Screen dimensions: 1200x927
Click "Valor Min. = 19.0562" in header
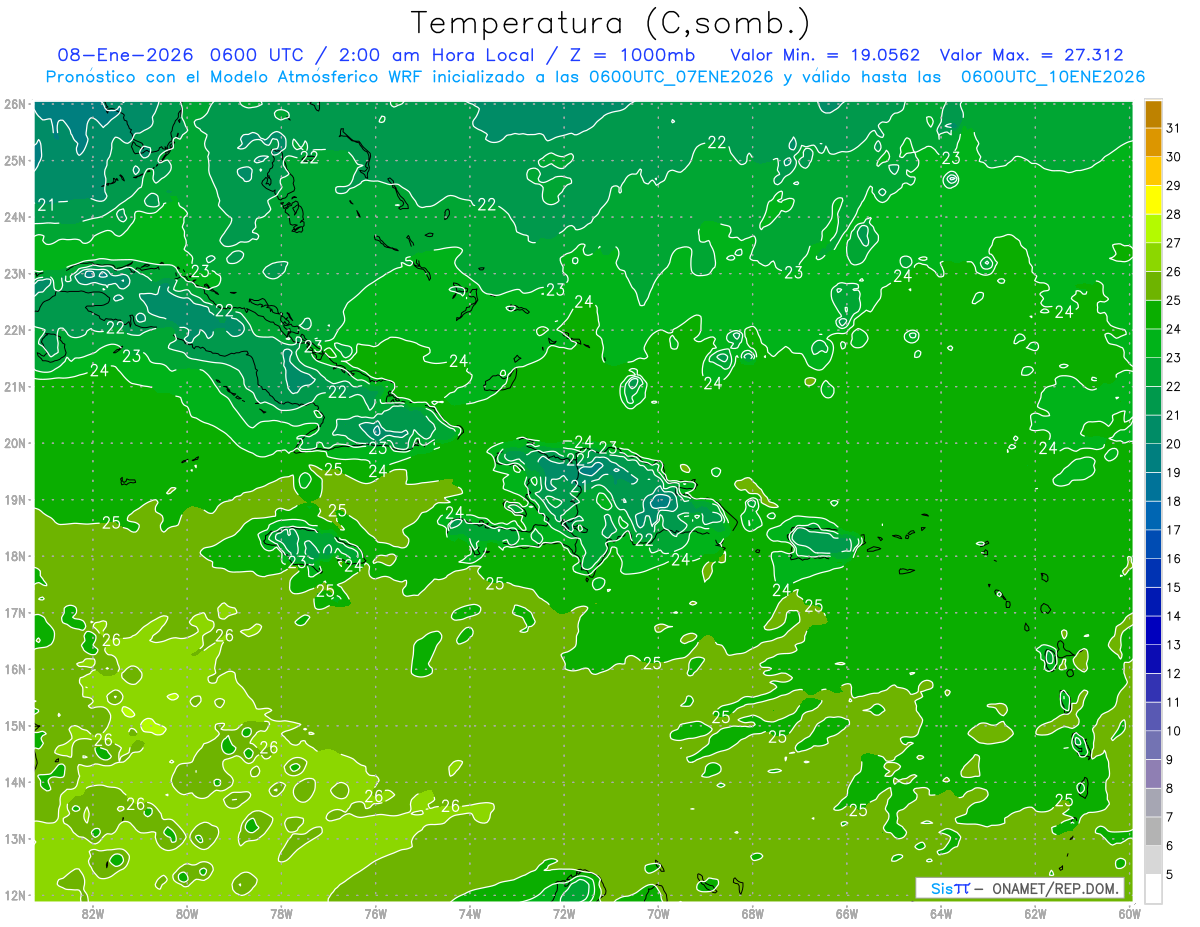(x=825, y=55)
